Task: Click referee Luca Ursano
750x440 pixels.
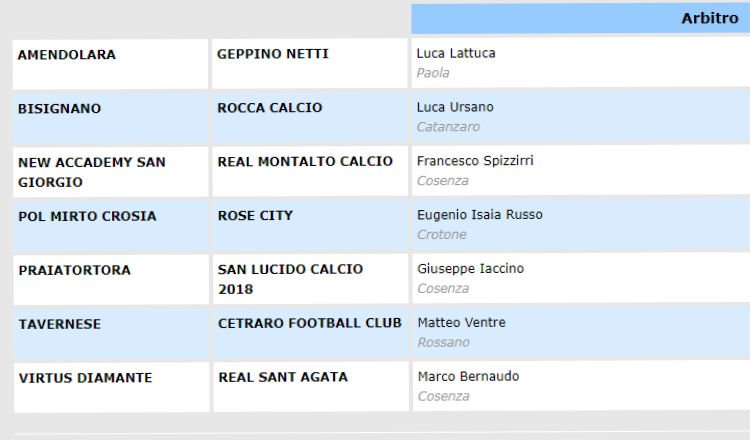Action: [x=455, y=108]
